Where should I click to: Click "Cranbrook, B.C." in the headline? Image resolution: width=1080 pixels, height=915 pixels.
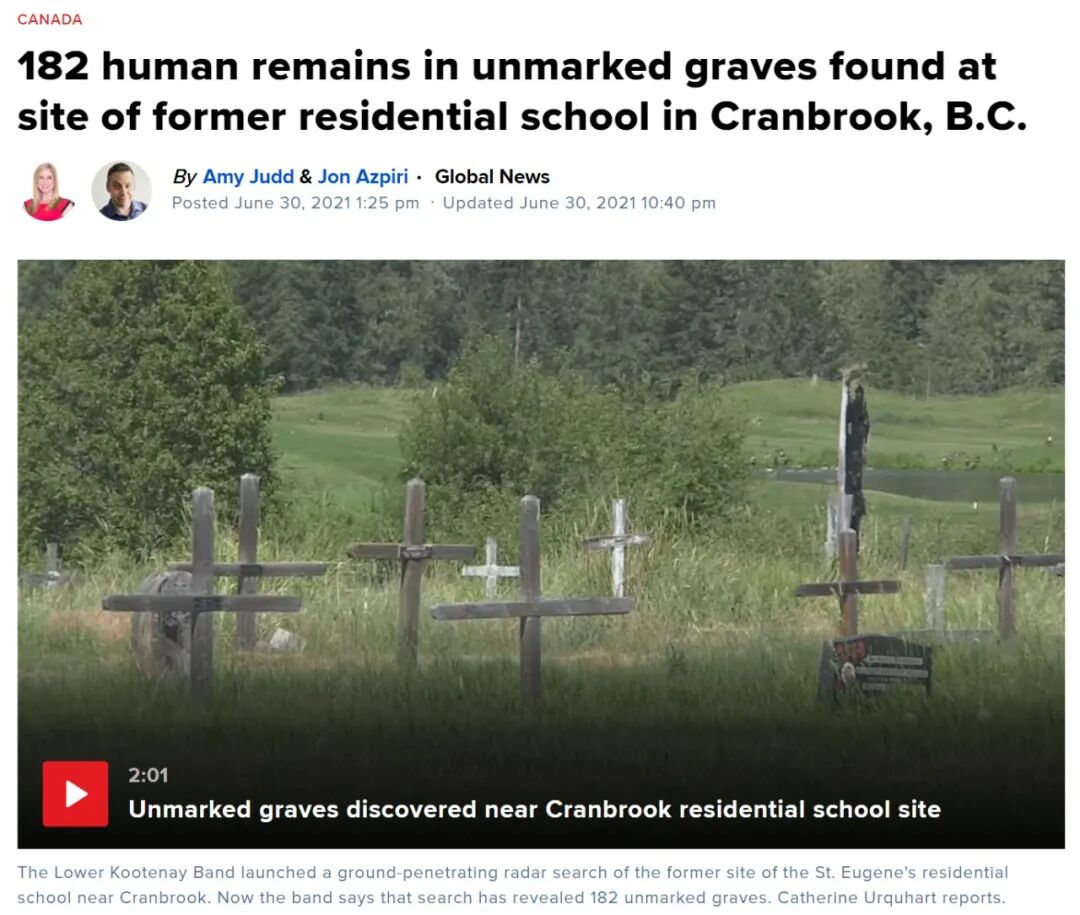point(868,116)
